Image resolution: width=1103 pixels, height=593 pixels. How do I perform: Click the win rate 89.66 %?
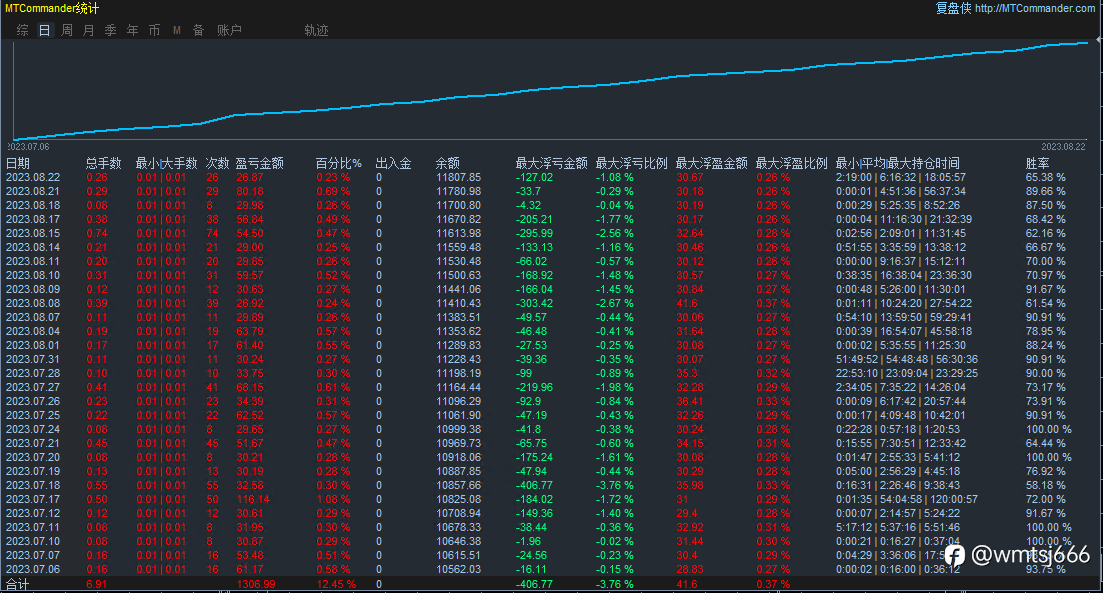pyautogui.click(x=1045, y=191)
